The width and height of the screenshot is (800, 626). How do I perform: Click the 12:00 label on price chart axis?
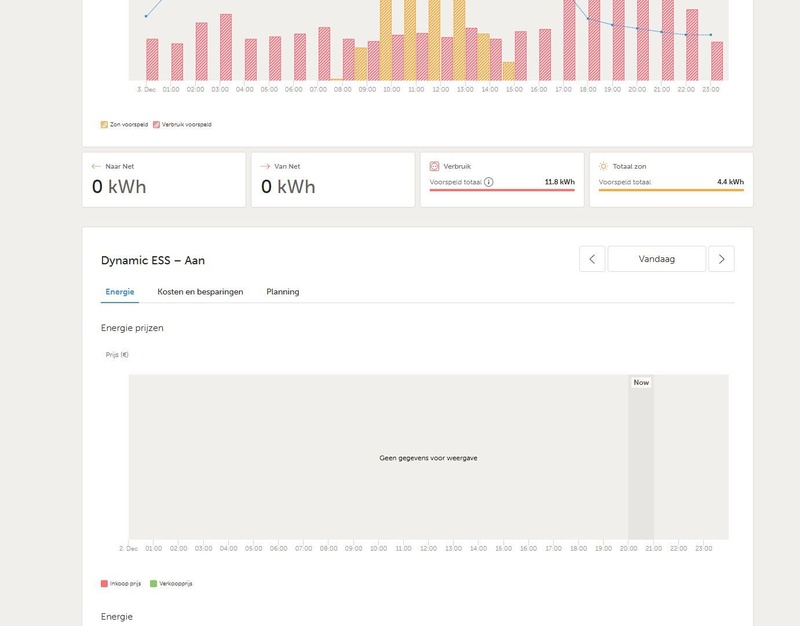coord(429,548)
